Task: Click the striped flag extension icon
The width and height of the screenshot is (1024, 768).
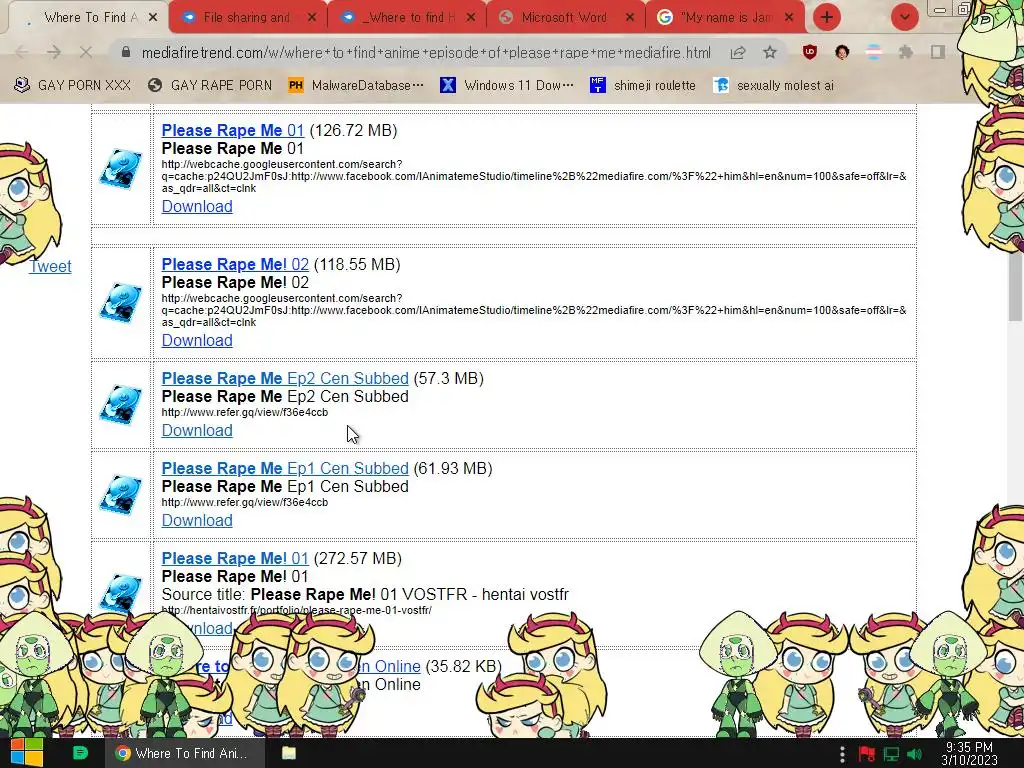Action: (874, 52)
